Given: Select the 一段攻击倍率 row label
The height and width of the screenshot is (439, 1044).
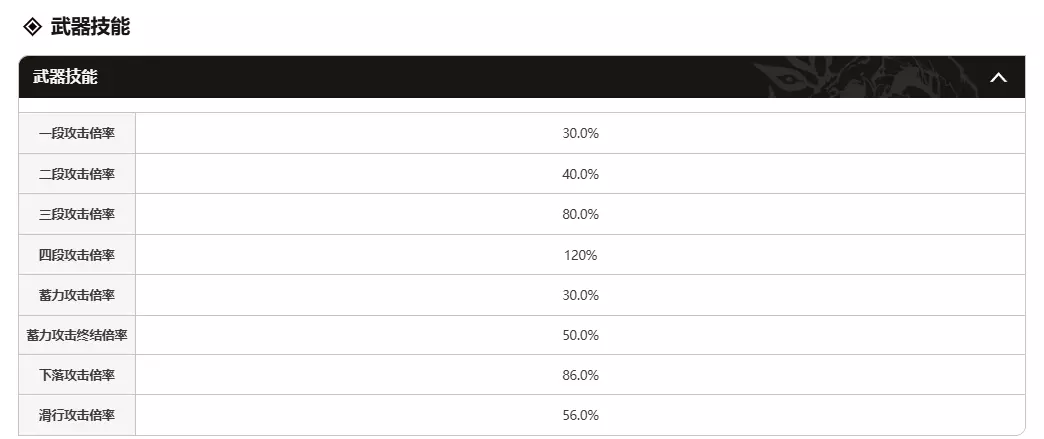Looking at the screenshot, I should point(77,134).
